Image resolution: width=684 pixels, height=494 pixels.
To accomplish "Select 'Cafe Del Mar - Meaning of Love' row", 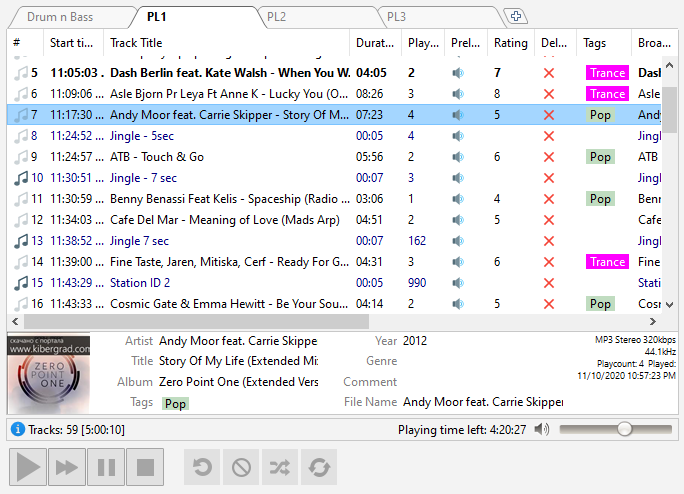I will tap(335, 220).
